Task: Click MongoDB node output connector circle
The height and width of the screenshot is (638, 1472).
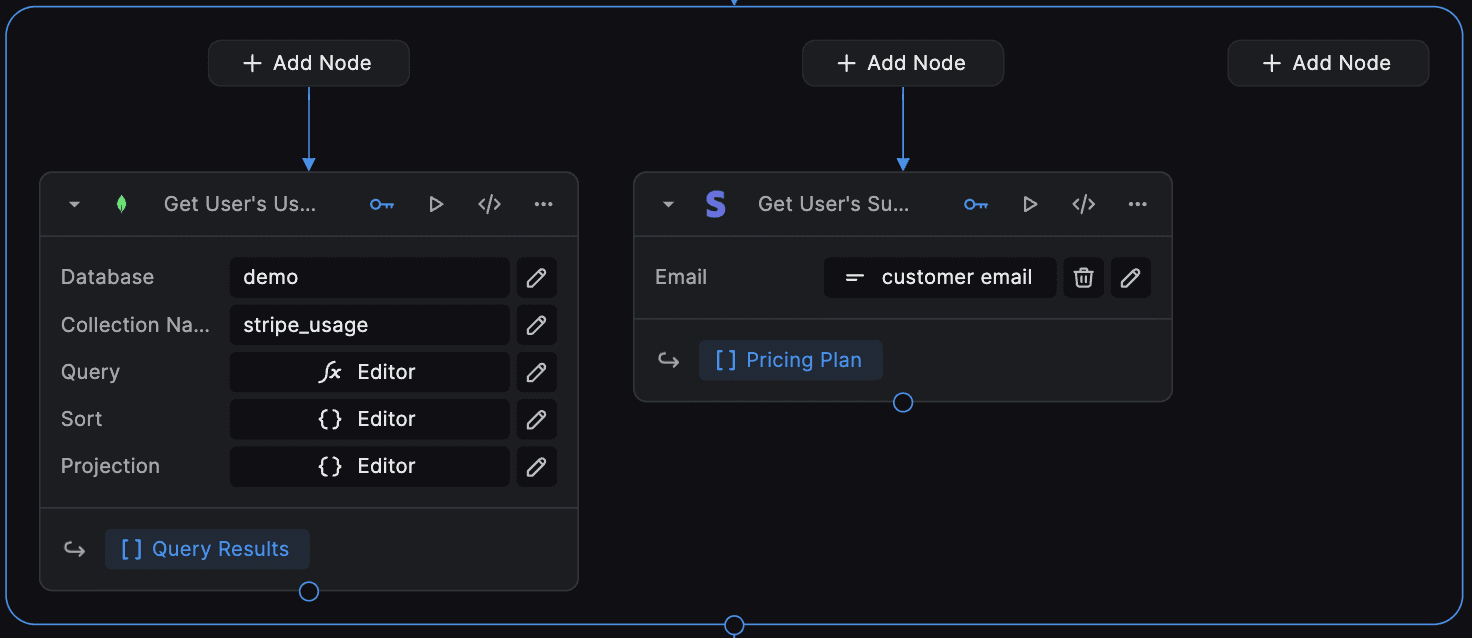Action: [x=309, y=591]
